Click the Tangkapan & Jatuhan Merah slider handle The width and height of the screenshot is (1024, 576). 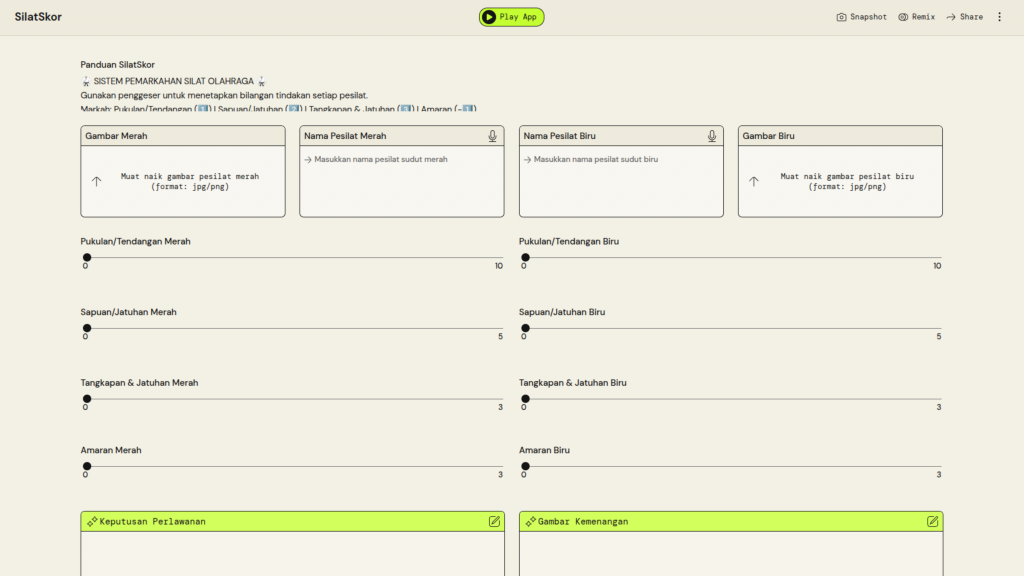pos(87,399)
